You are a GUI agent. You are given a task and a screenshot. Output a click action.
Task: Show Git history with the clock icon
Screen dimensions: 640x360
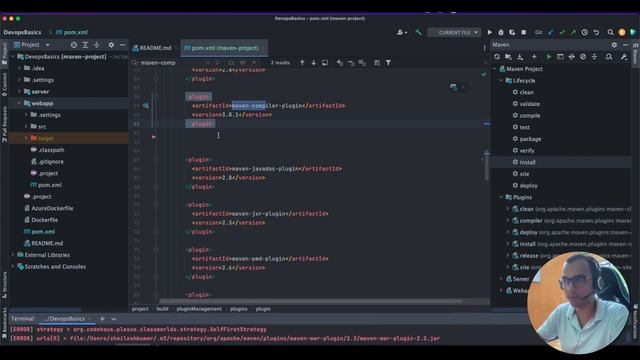(584, 32)
